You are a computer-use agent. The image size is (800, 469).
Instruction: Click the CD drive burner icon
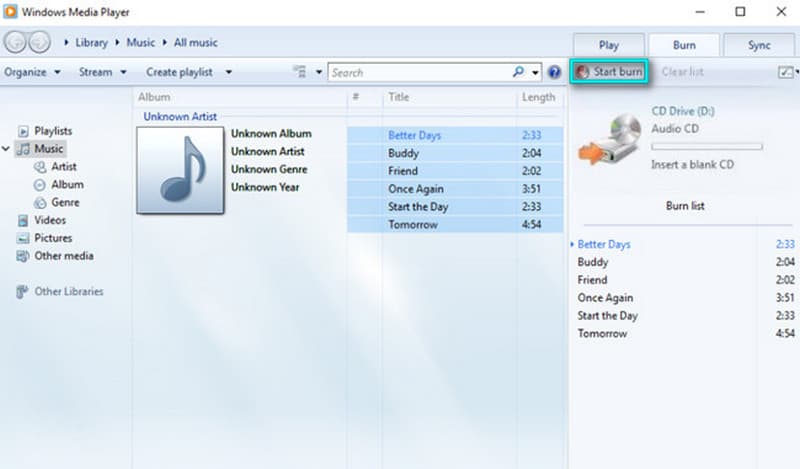(610, 139)
